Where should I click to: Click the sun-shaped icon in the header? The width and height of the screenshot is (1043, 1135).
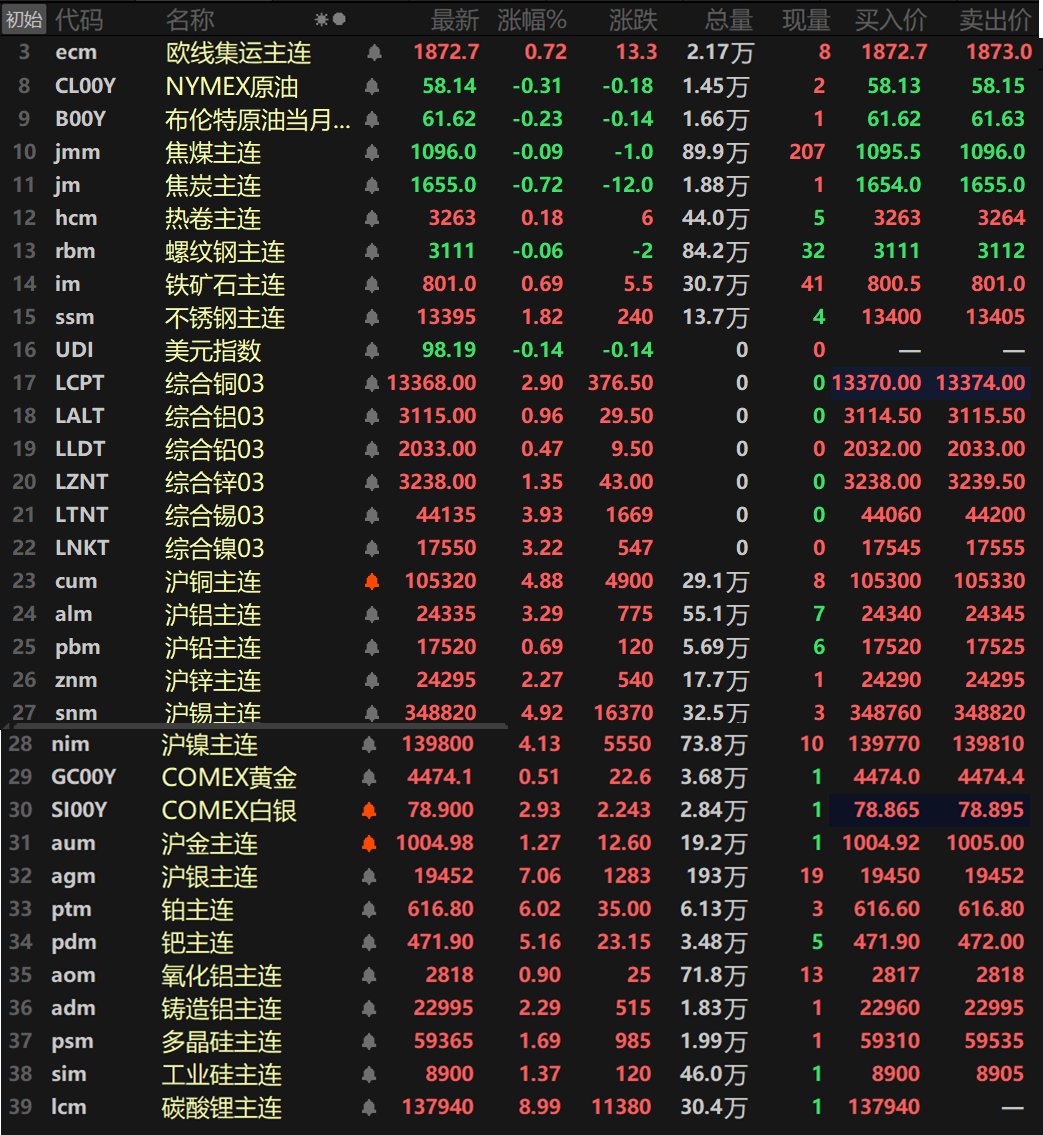321,19
